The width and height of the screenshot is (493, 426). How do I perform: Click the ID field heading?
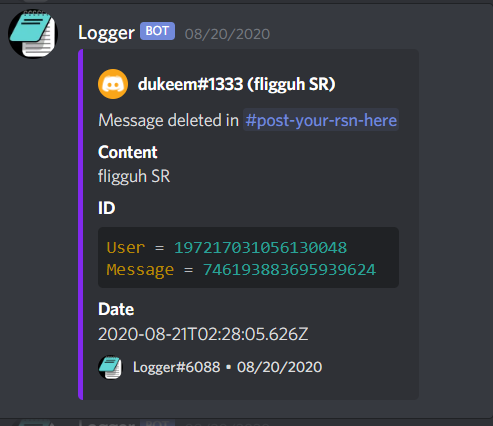click(107, 208)
